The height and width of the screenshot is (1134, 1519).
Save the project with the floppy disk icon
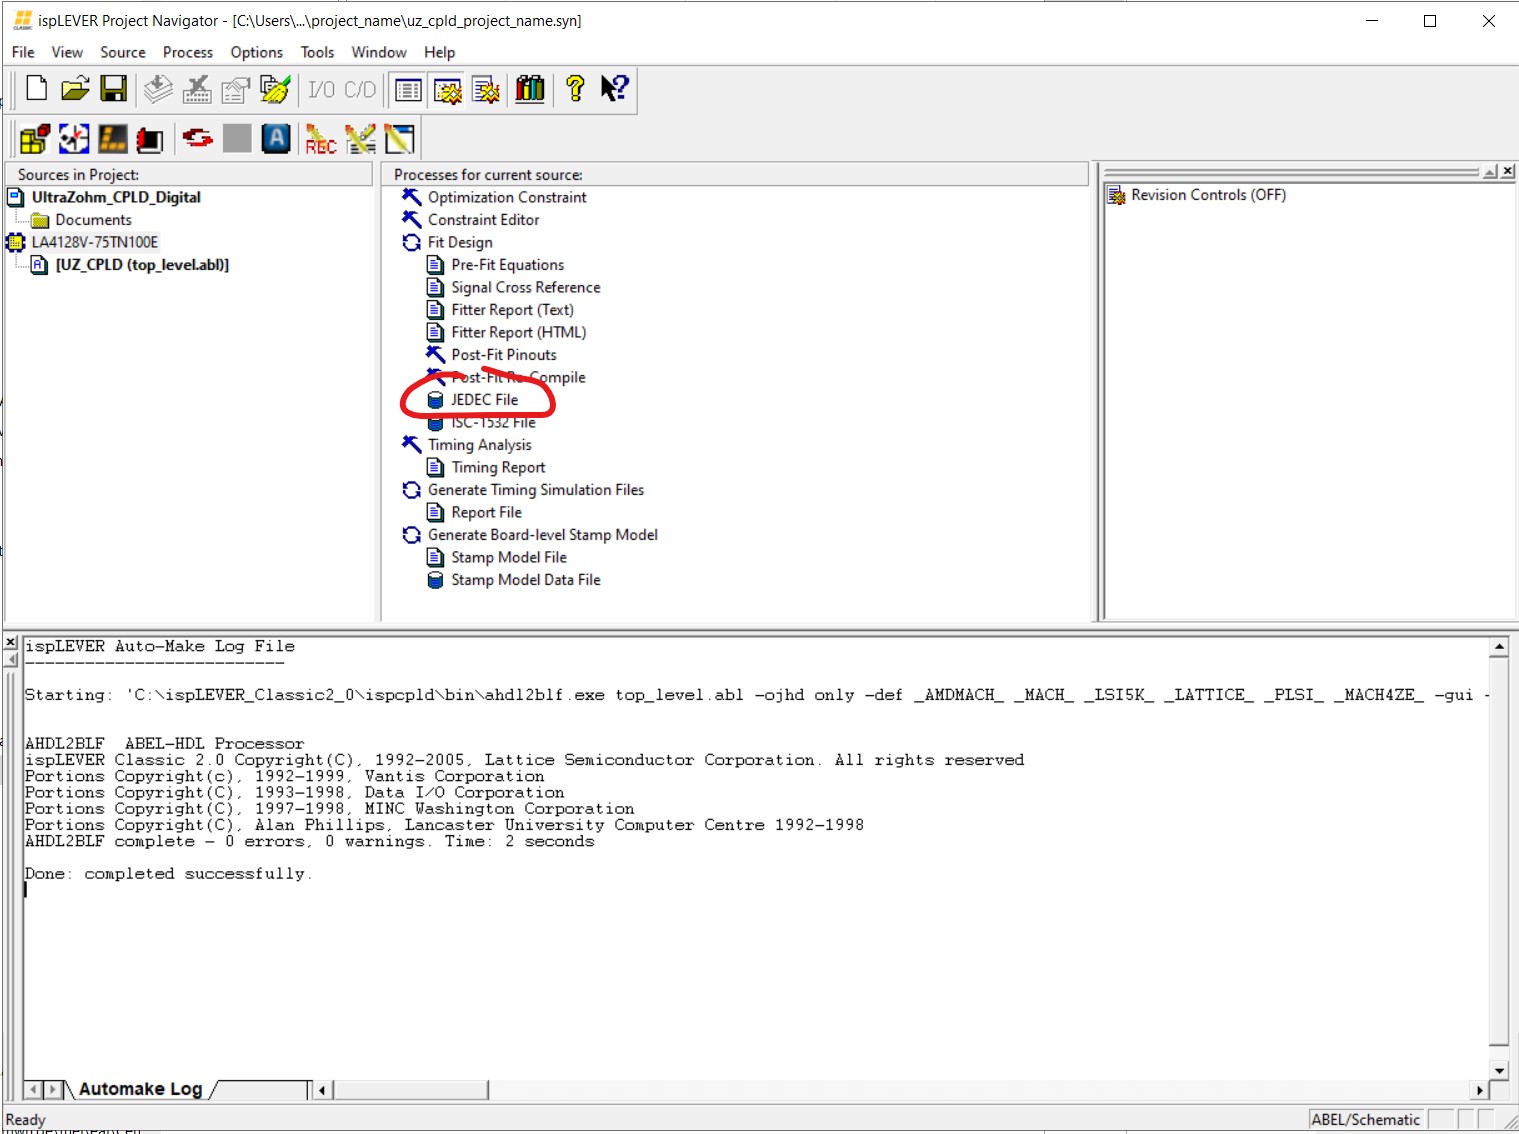pos(113,89)
